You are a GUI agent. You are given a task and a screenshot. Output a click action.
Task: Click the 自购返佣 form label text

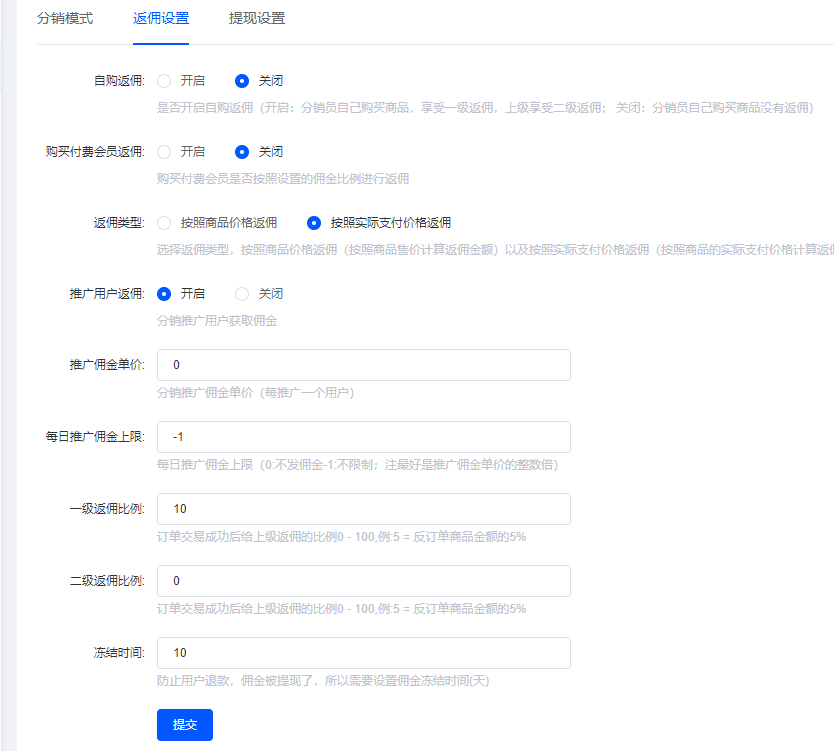click(118, 81)
